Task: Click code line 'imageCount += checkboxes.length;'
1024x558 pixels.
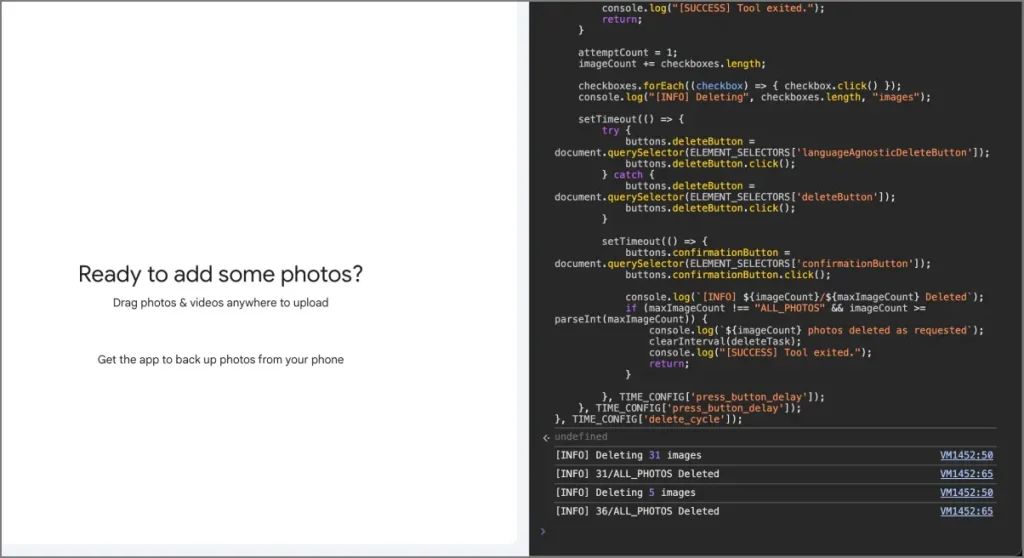Action: tap(671, 63)
